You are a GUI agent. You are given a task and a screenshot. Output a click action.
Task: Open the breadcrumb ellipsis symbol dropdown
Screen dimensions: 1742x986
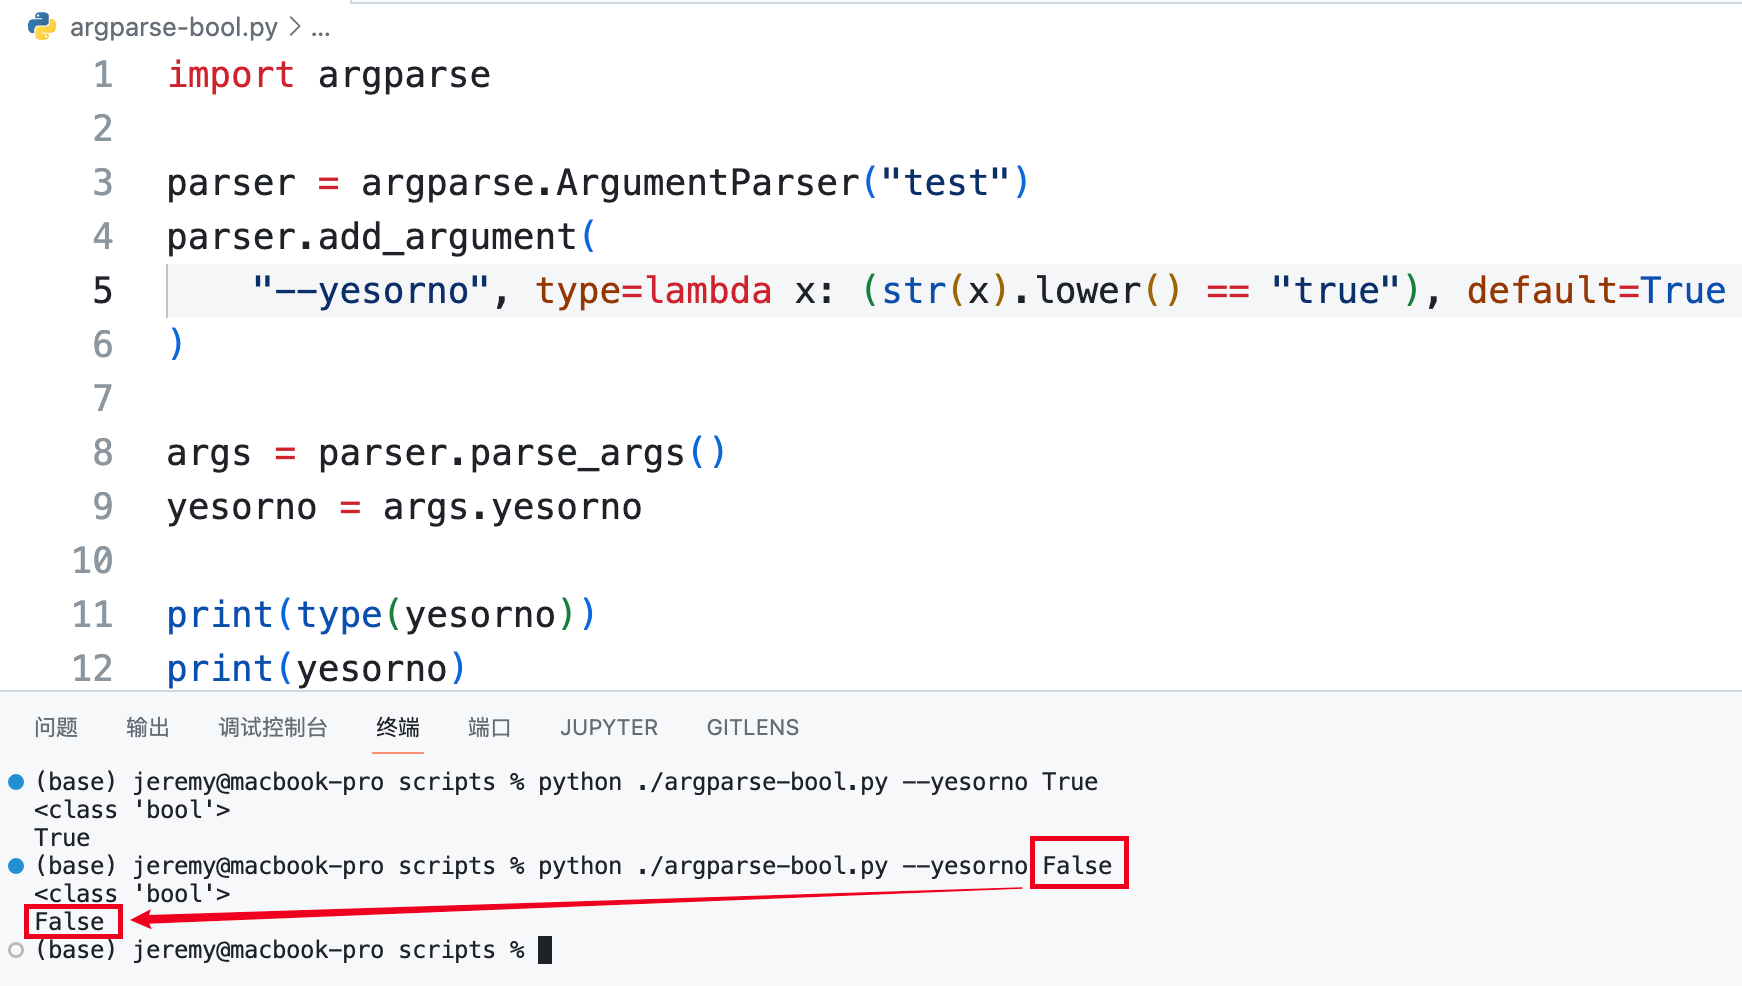(x=320, y=28)
